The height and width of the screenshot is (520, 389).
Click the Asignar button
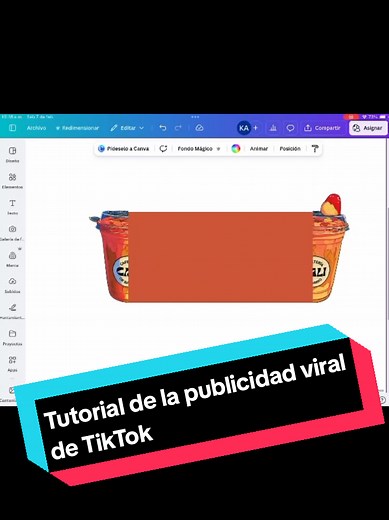tap(368, 128)
